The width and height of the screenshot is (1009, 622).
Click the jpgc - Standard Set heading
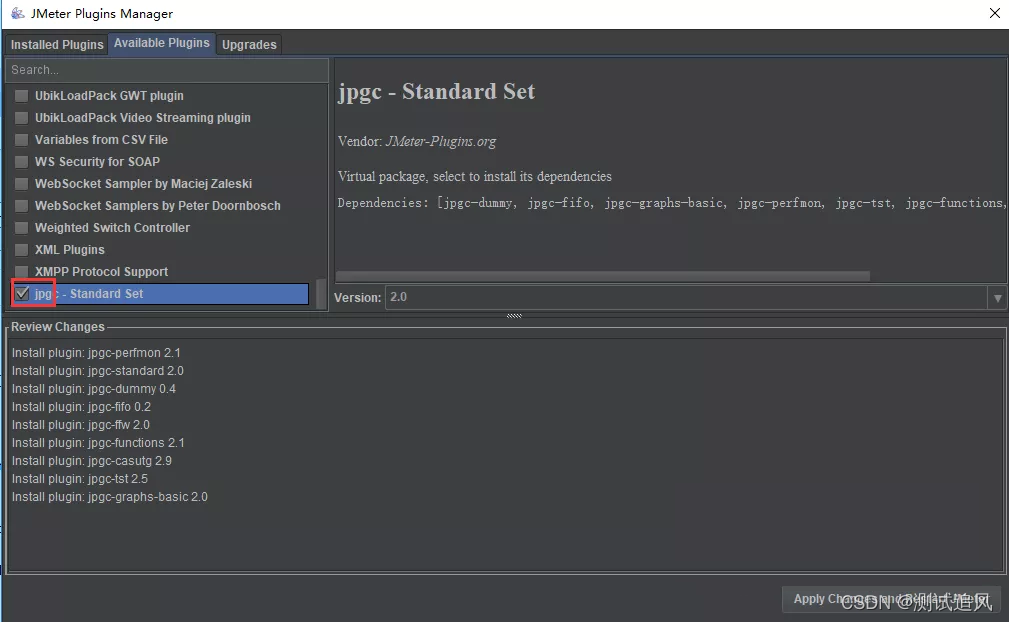(x=436, y=92)
